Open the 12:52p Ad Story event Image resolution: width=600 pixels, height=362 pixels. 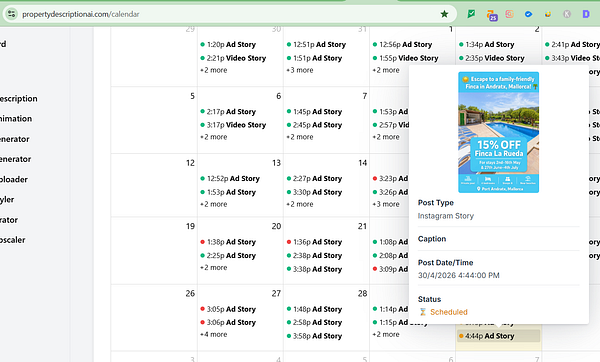(x=230, y=179)
